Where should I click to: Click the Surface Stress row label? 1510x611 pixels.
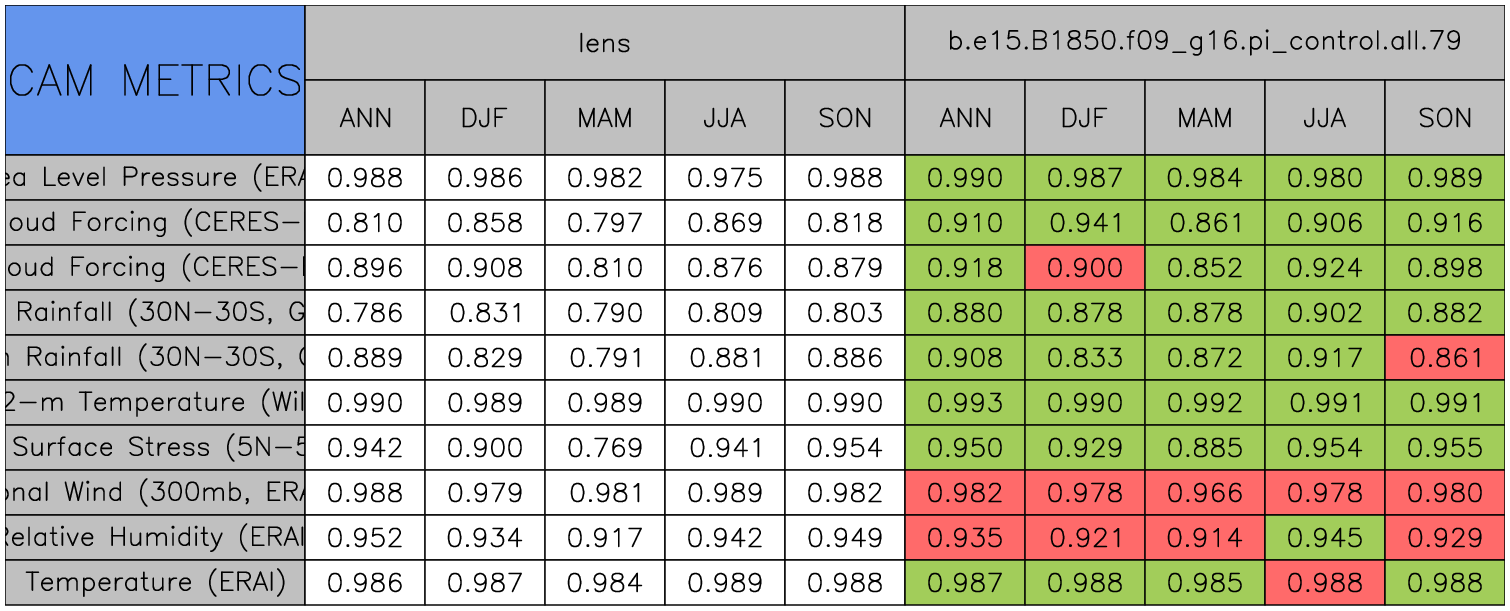click(155, 448)
